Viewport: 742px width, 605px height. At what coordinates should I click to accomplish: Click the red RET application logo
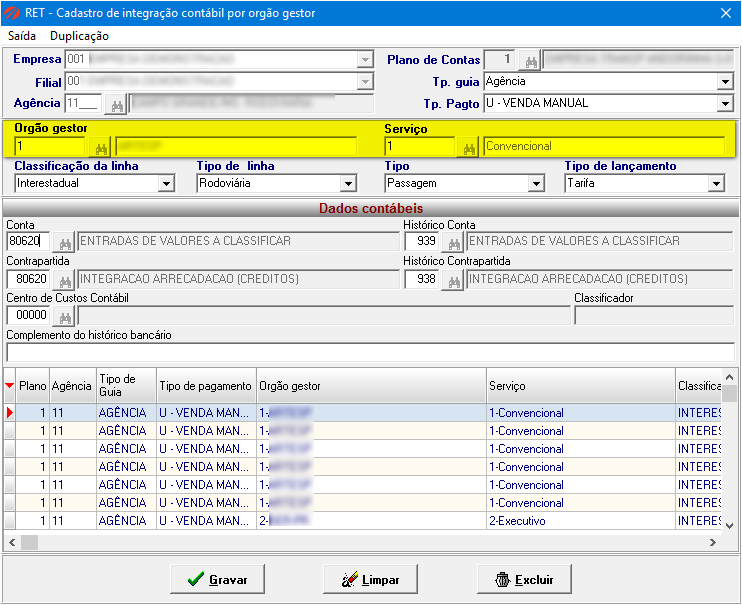pos(12,13)
